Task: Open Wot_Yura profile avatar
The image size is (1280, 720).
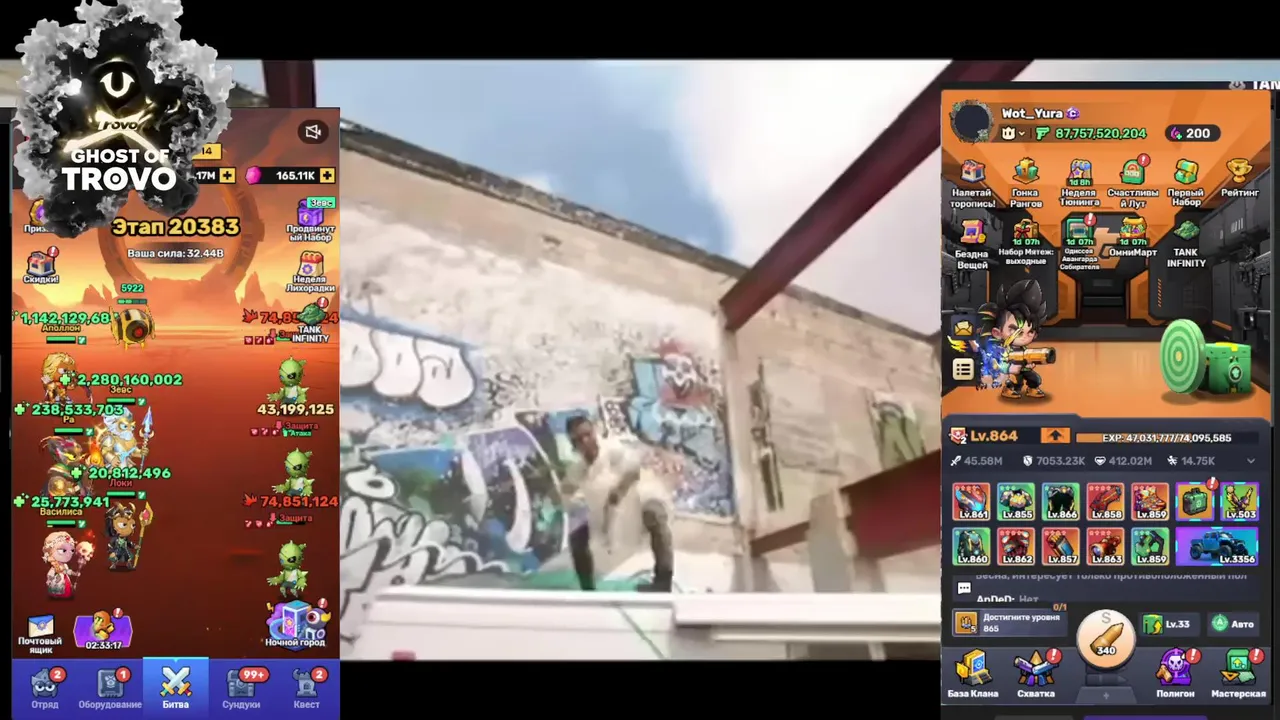Action: click(969, 123)
